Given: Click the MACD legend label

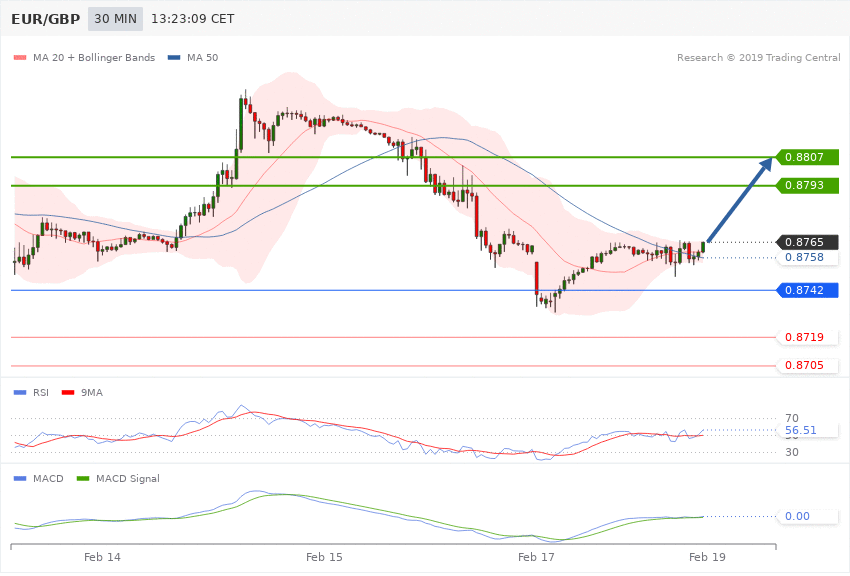Looking at the screenshot, I should coord(48,478).
